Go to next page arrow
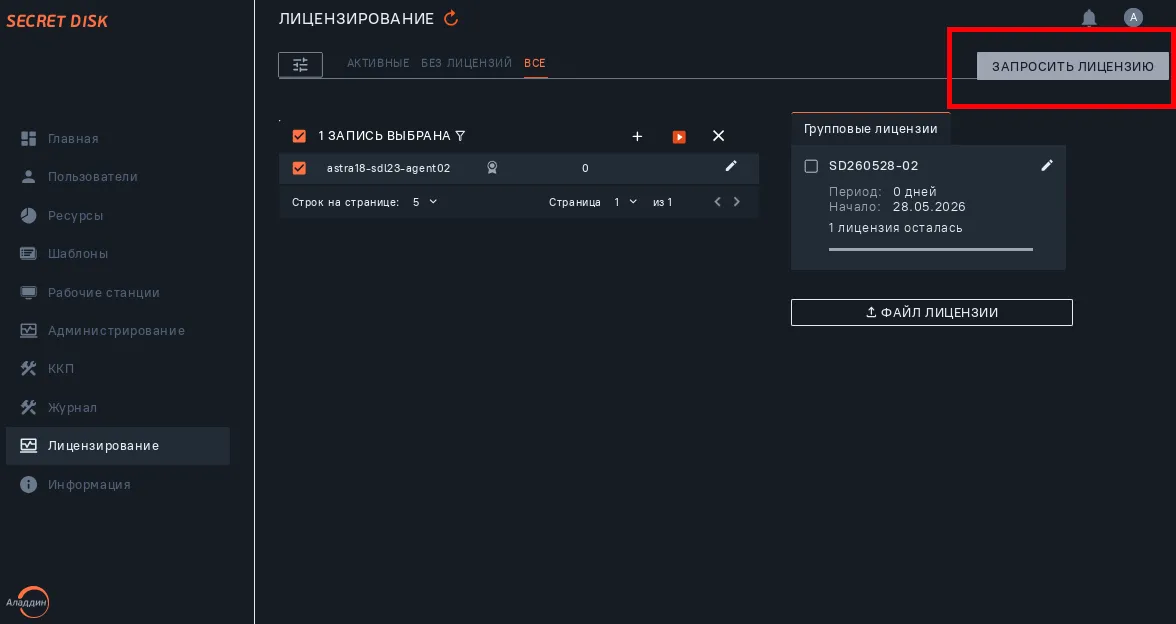This screenshot has height=624, width=1176. [x=736, y=202]
